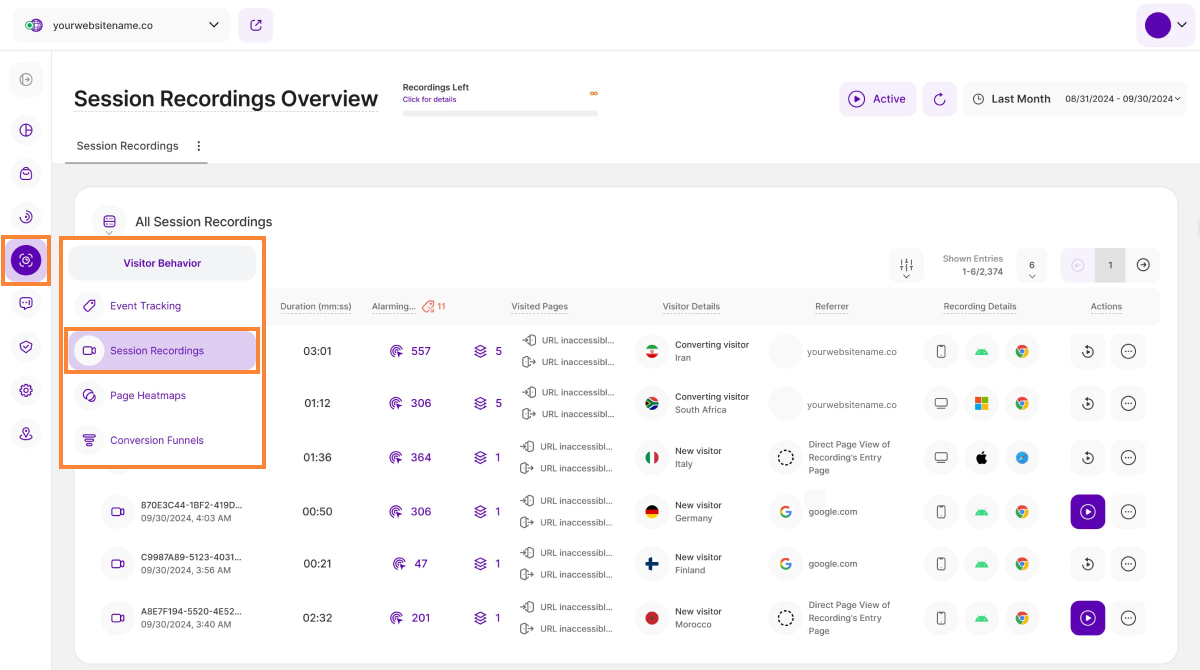Screen dimensions: 1200x670
Task: Select Conversion Funnels menu item
Action: pos(156,440)
